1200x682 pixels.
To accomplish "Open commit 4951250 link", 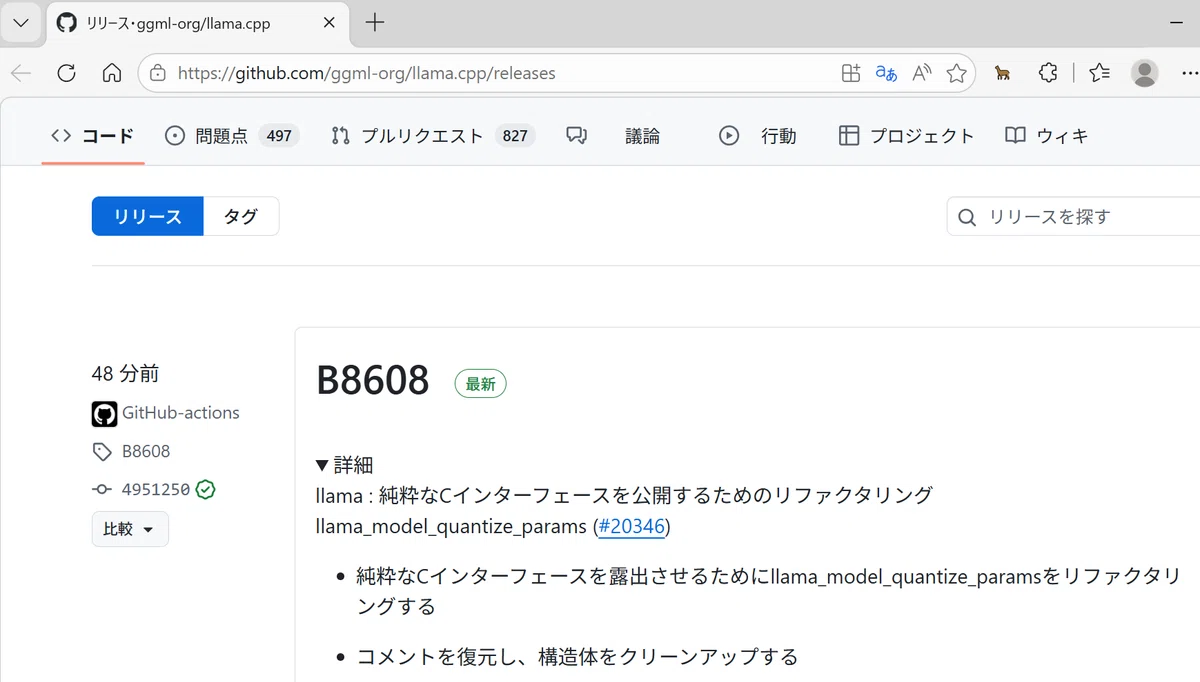I will (x=156, y=490).
